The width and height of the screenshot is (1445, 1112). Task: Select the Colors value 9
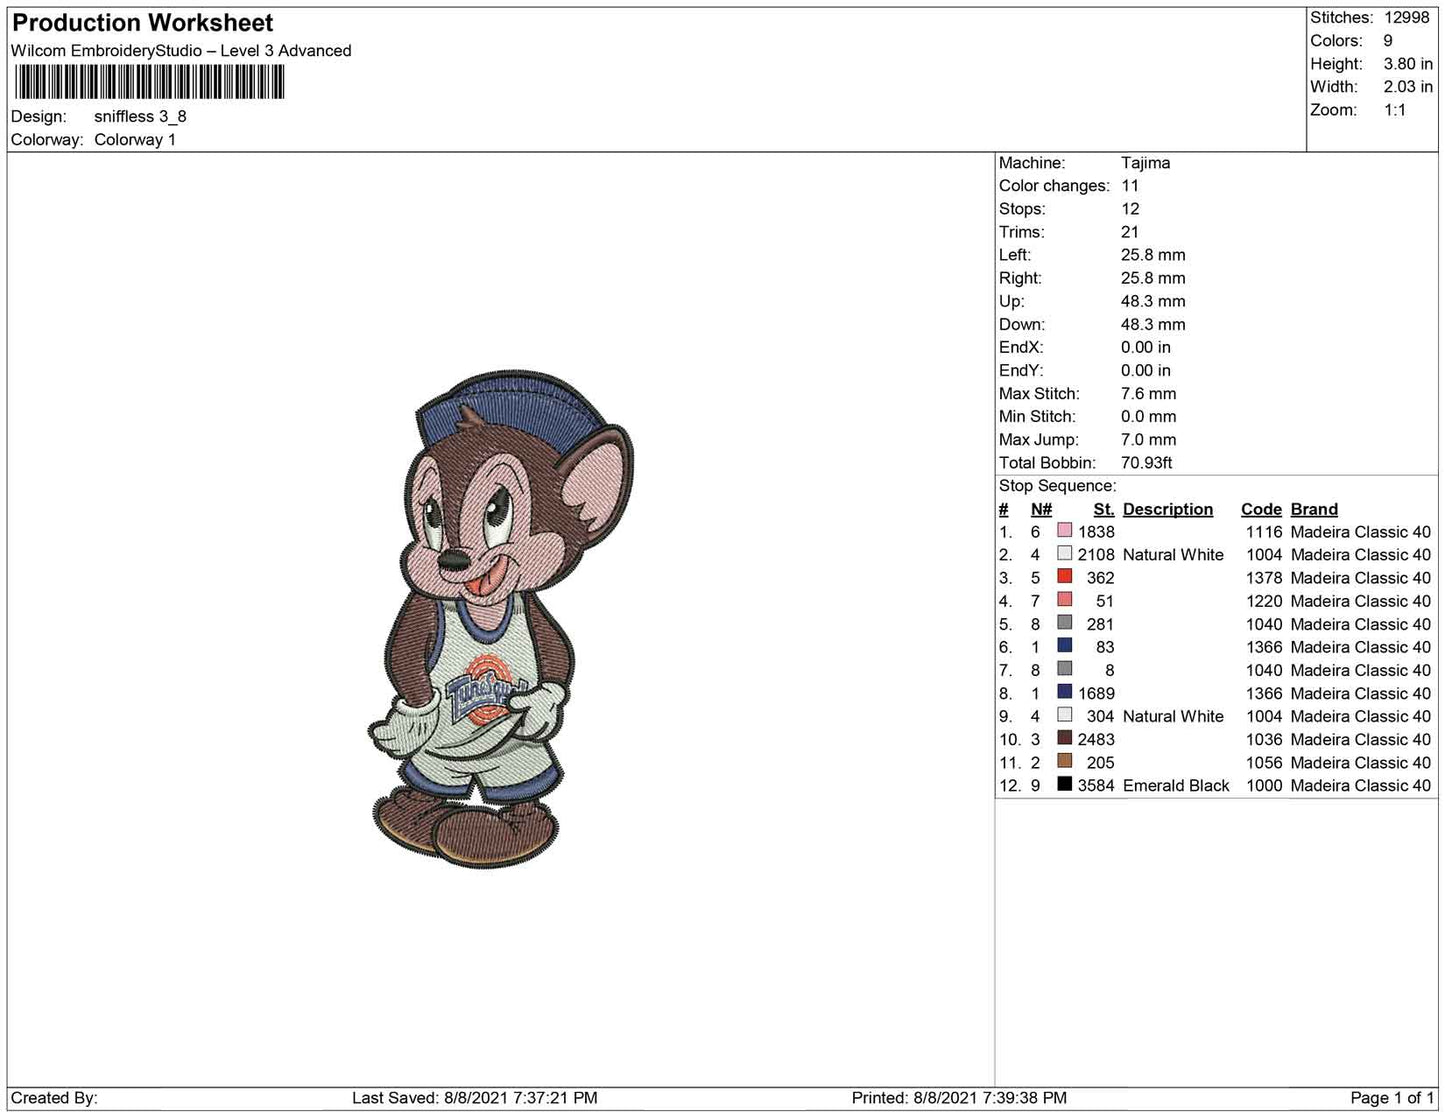pos(1388,41)
